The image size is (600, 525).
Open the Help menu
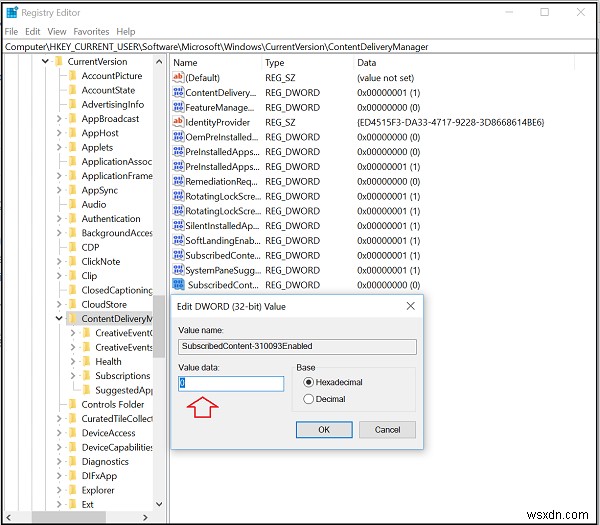tap(126, 31)
